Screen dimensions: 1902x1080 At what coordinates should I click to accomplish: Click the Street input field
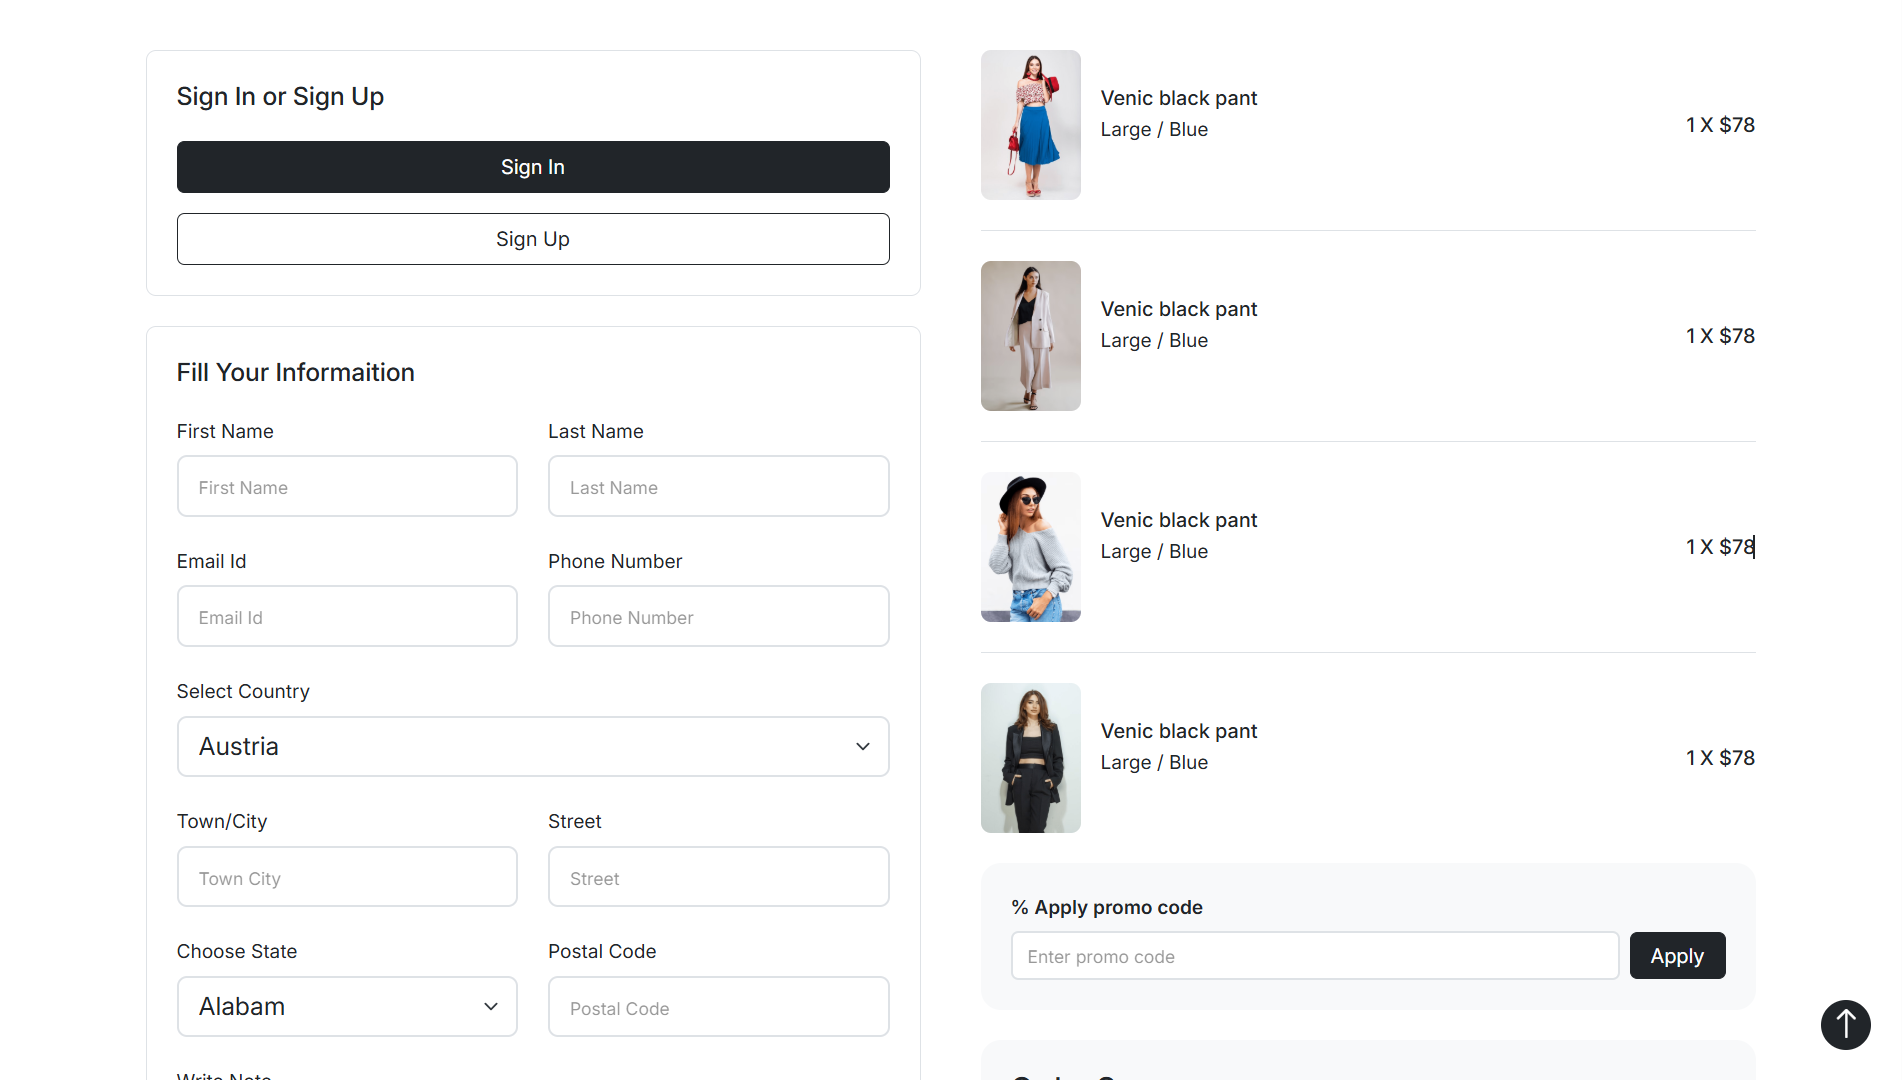[x=718, y=877]
